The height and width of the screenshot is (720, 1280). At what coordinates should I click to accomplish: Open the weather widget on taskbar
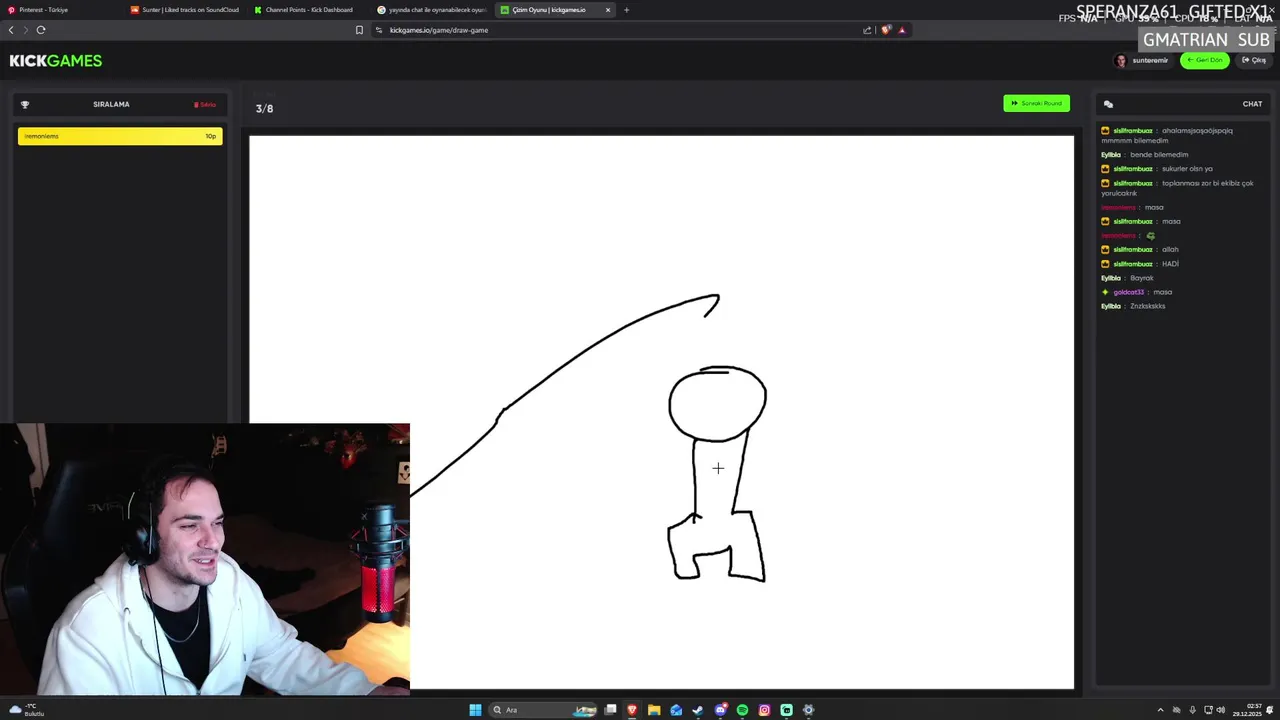[x=26, y=710]
